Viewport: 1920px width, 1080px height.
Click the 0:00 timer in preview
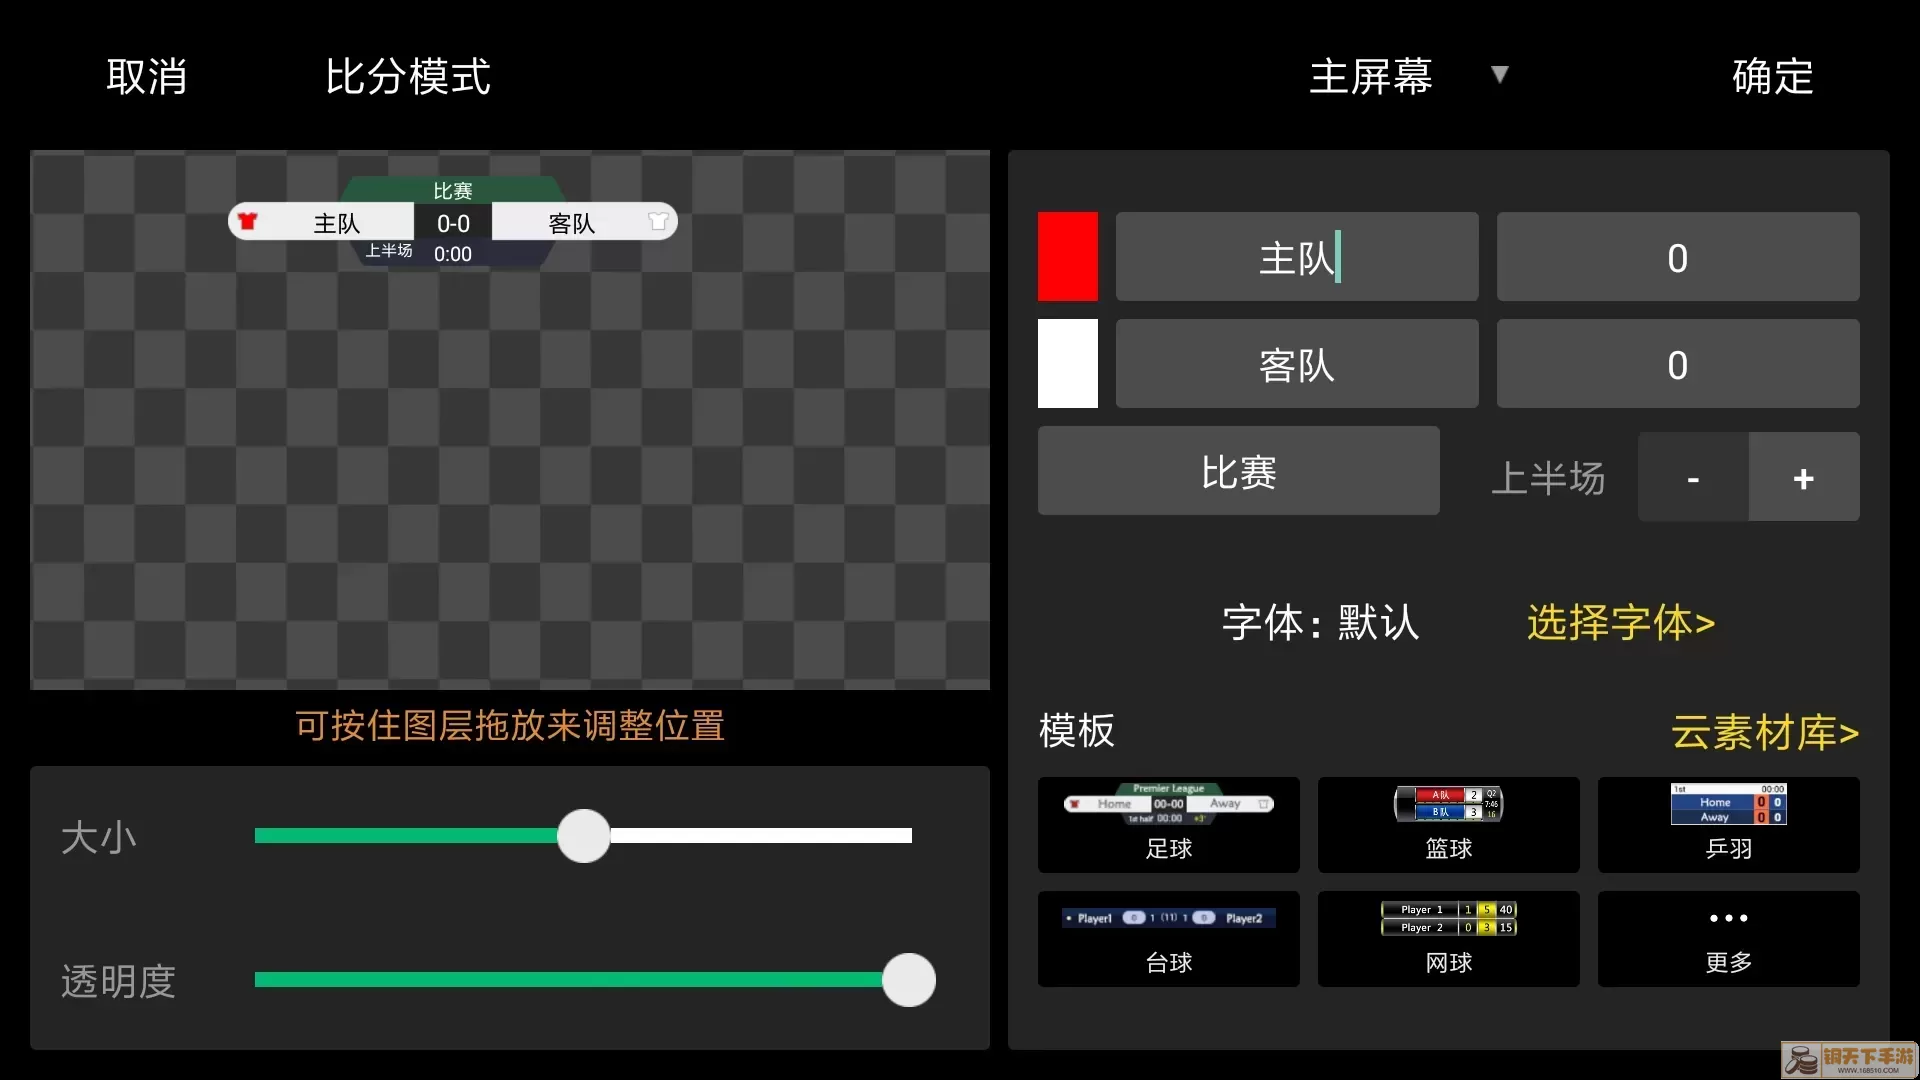453,254
